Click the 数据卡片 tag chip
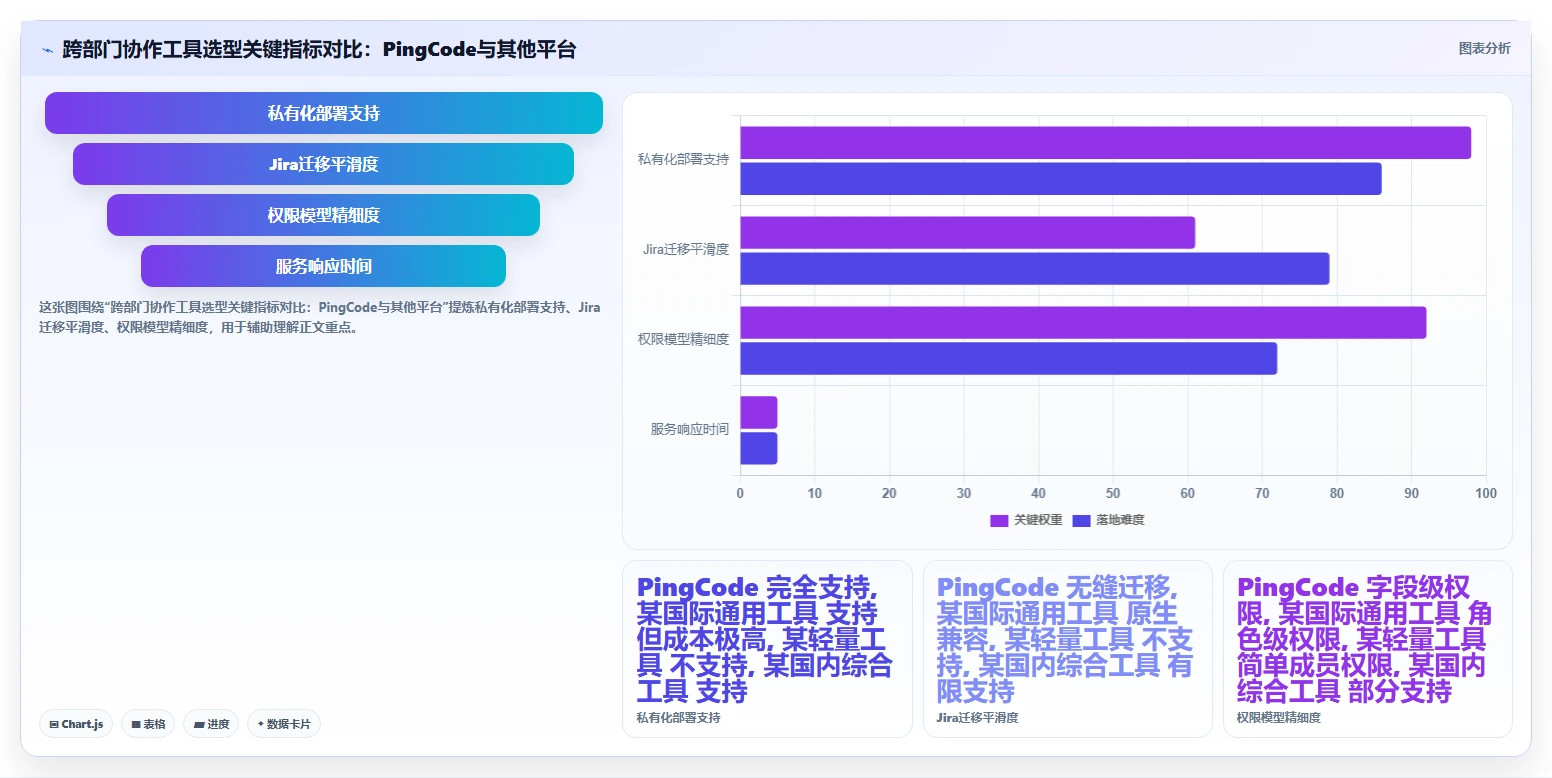This screenshot has width=1552, height=778. point(284,724)
